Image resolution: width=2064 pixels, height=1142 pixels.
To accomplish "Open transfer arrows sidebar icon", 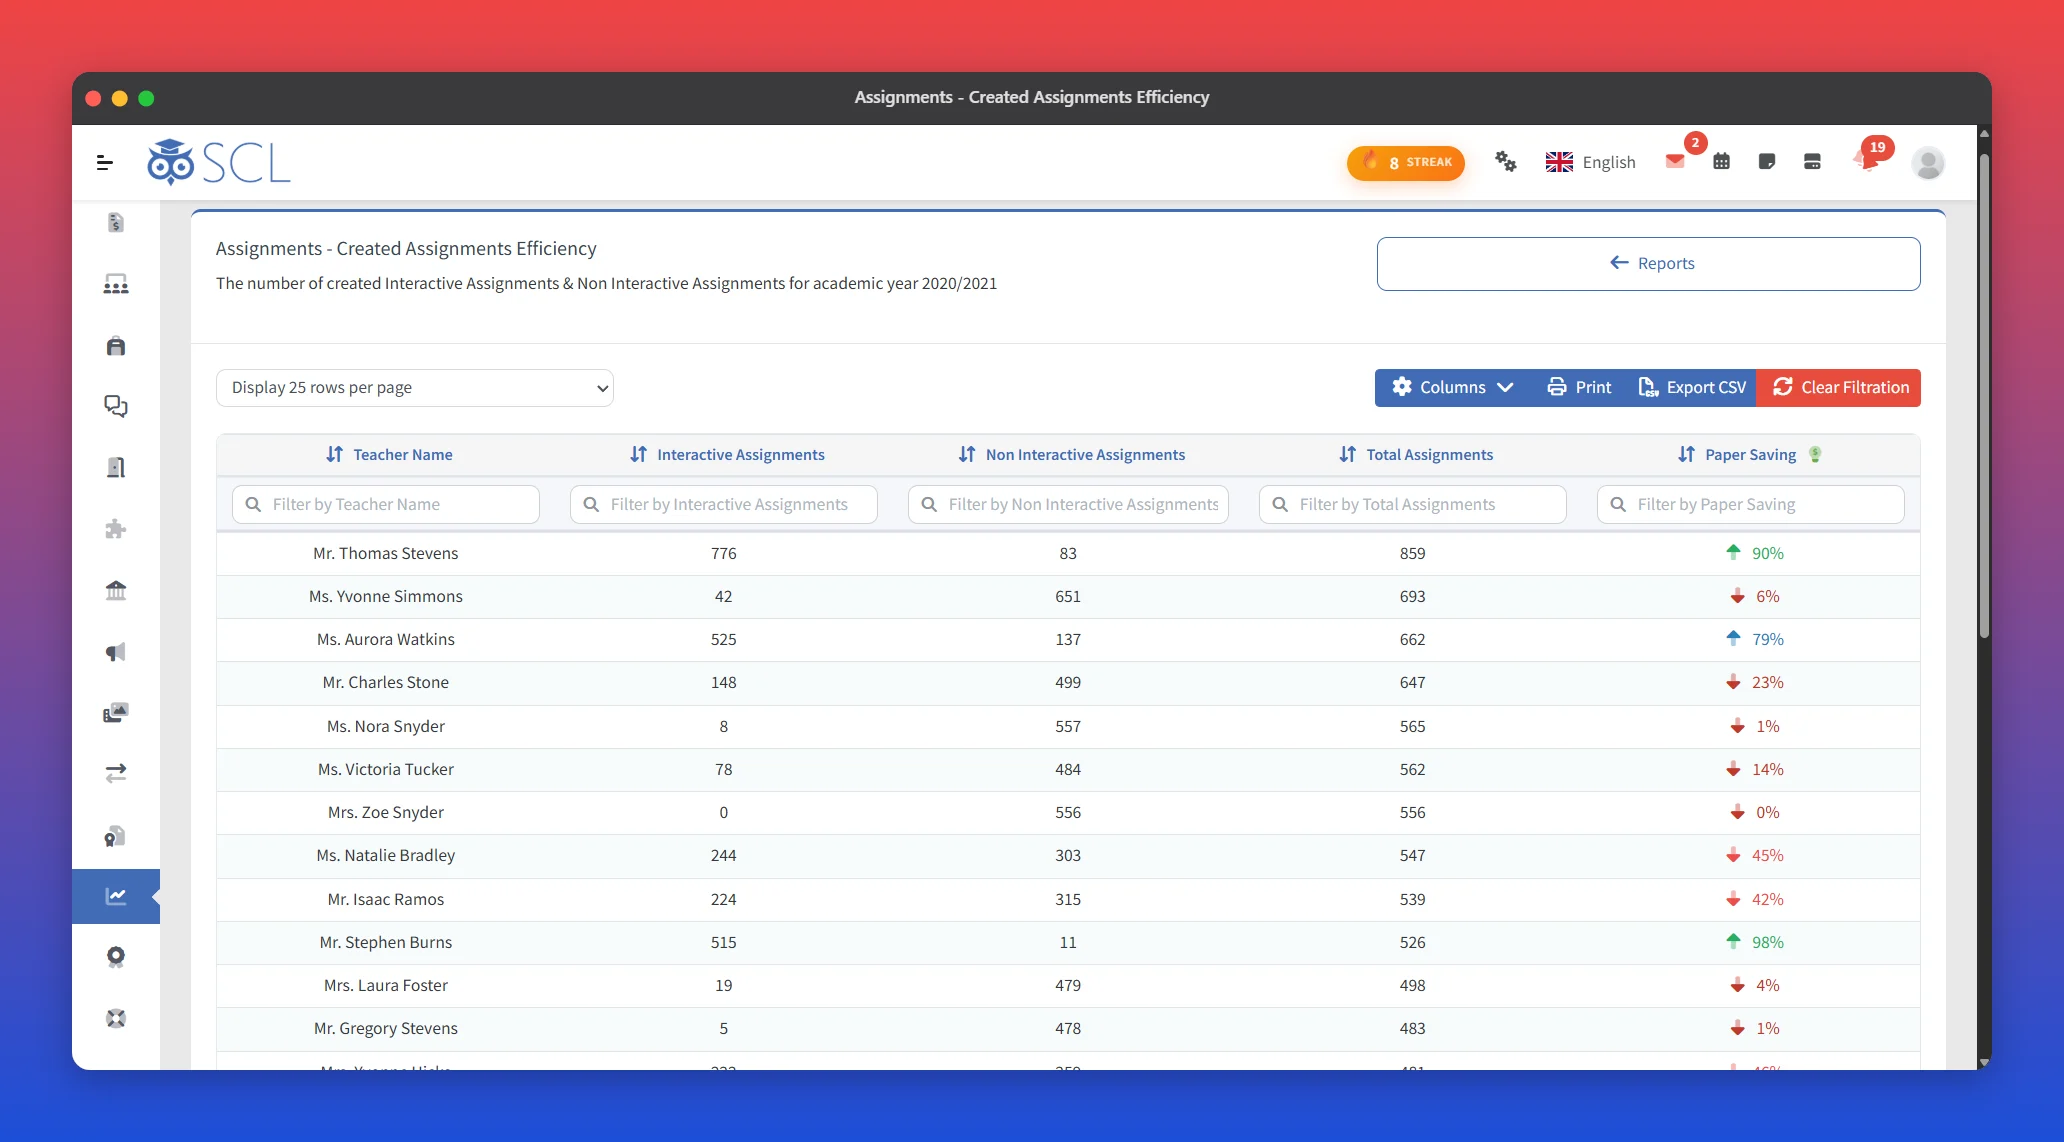I will click(116, 773).
